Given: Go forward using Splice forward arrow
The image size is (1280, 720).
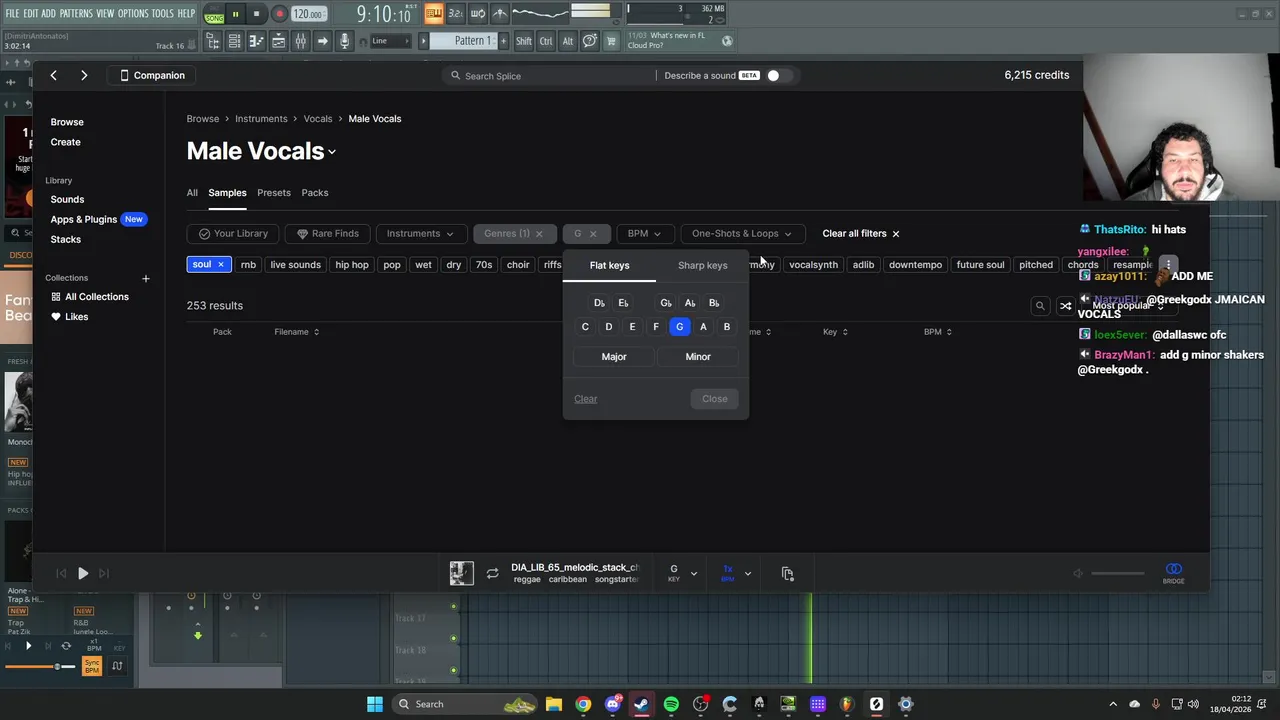Looking at the screenshot, I should coord(84,75).
